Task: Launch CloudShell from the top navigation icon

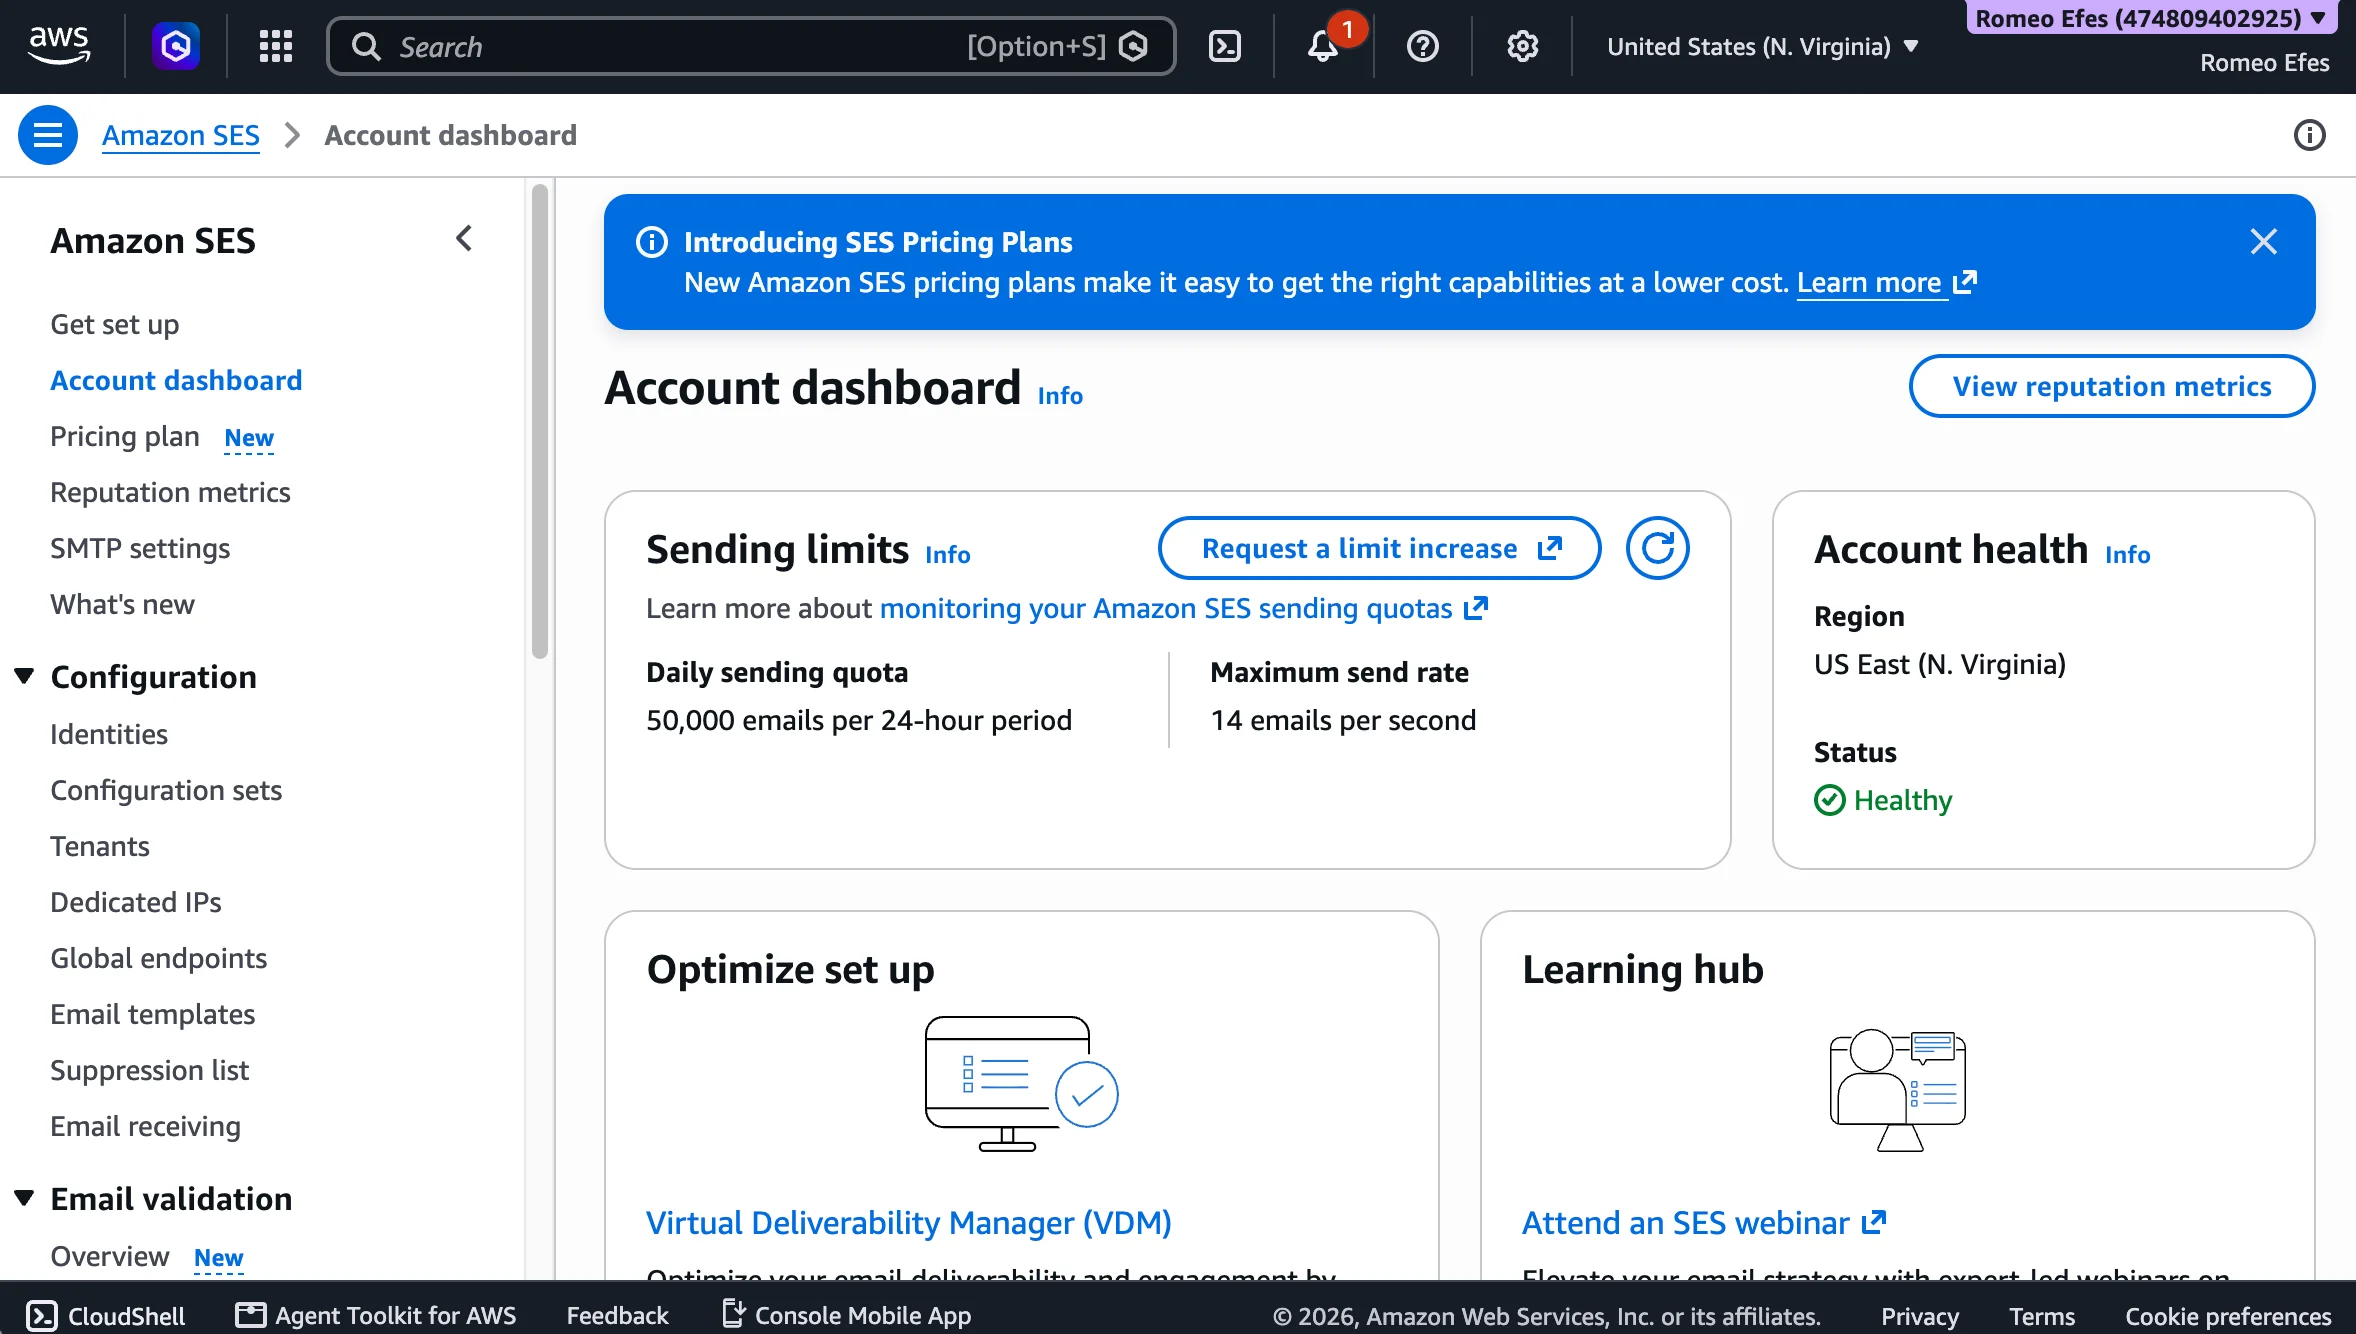Action: (x=1225, y=46)
